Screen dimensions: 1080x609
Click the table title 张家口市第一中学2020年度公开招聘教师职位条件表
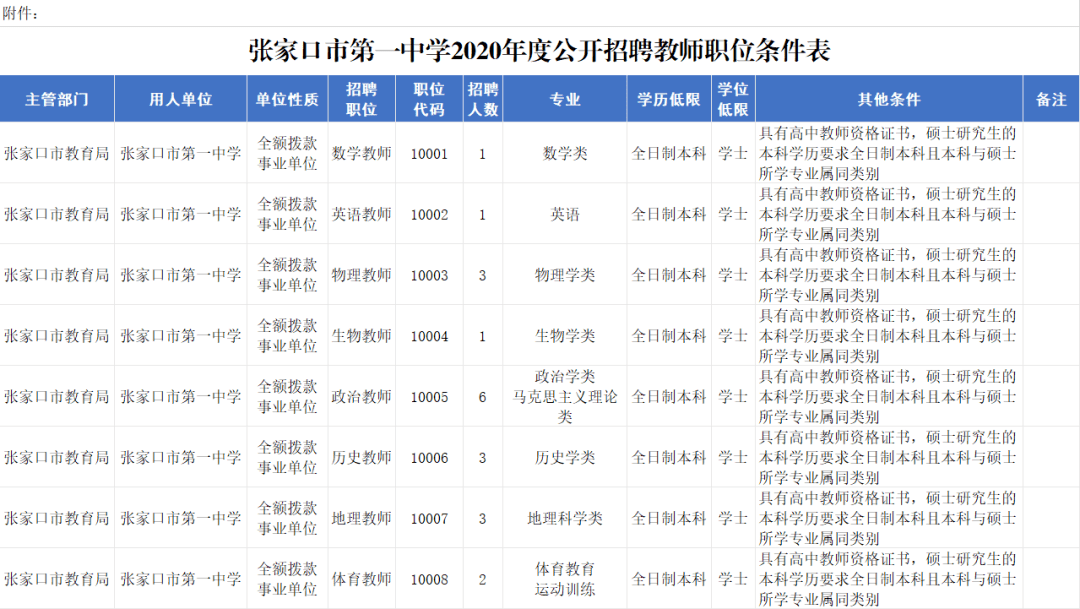539,51
